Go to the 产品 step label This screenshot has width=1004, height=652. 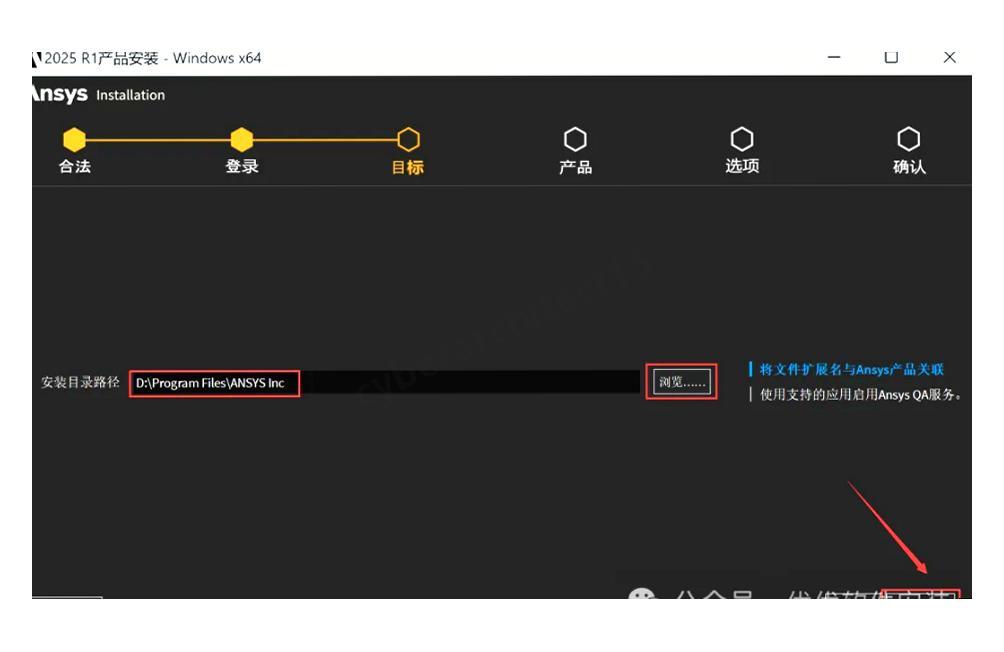(x=575, y=167)
